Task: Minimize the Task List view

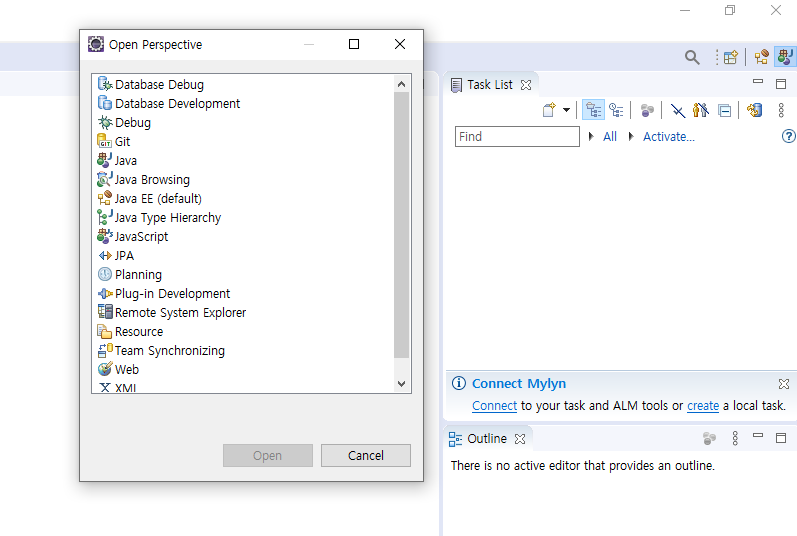Action: click(x=758, y=81)
